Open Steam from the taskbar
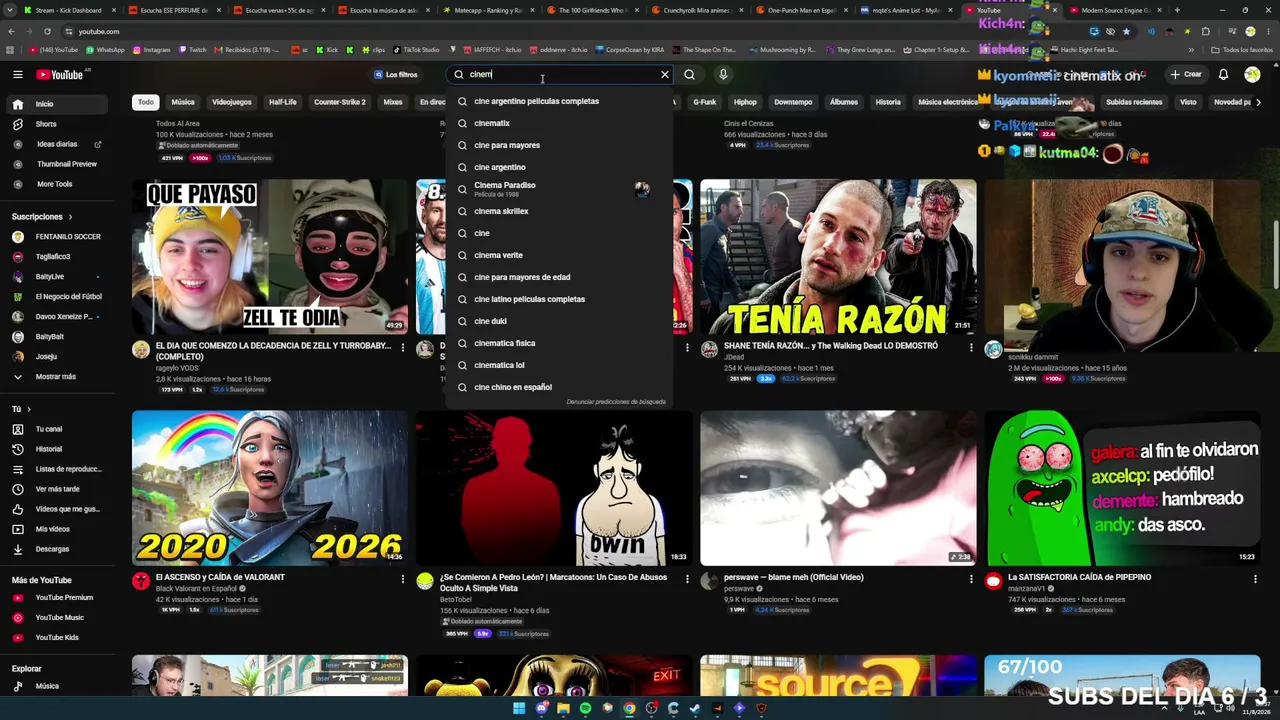 695,709
